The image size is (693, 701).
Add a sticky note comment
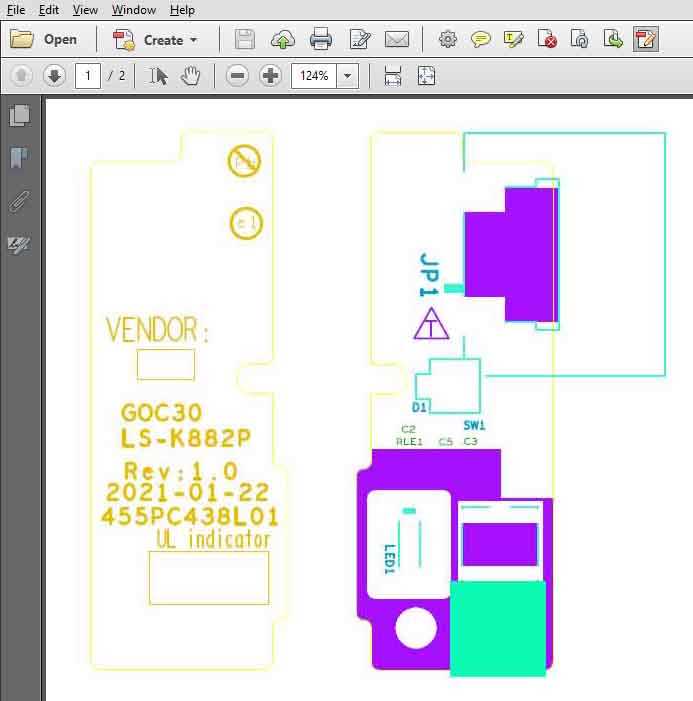(481, 39)
